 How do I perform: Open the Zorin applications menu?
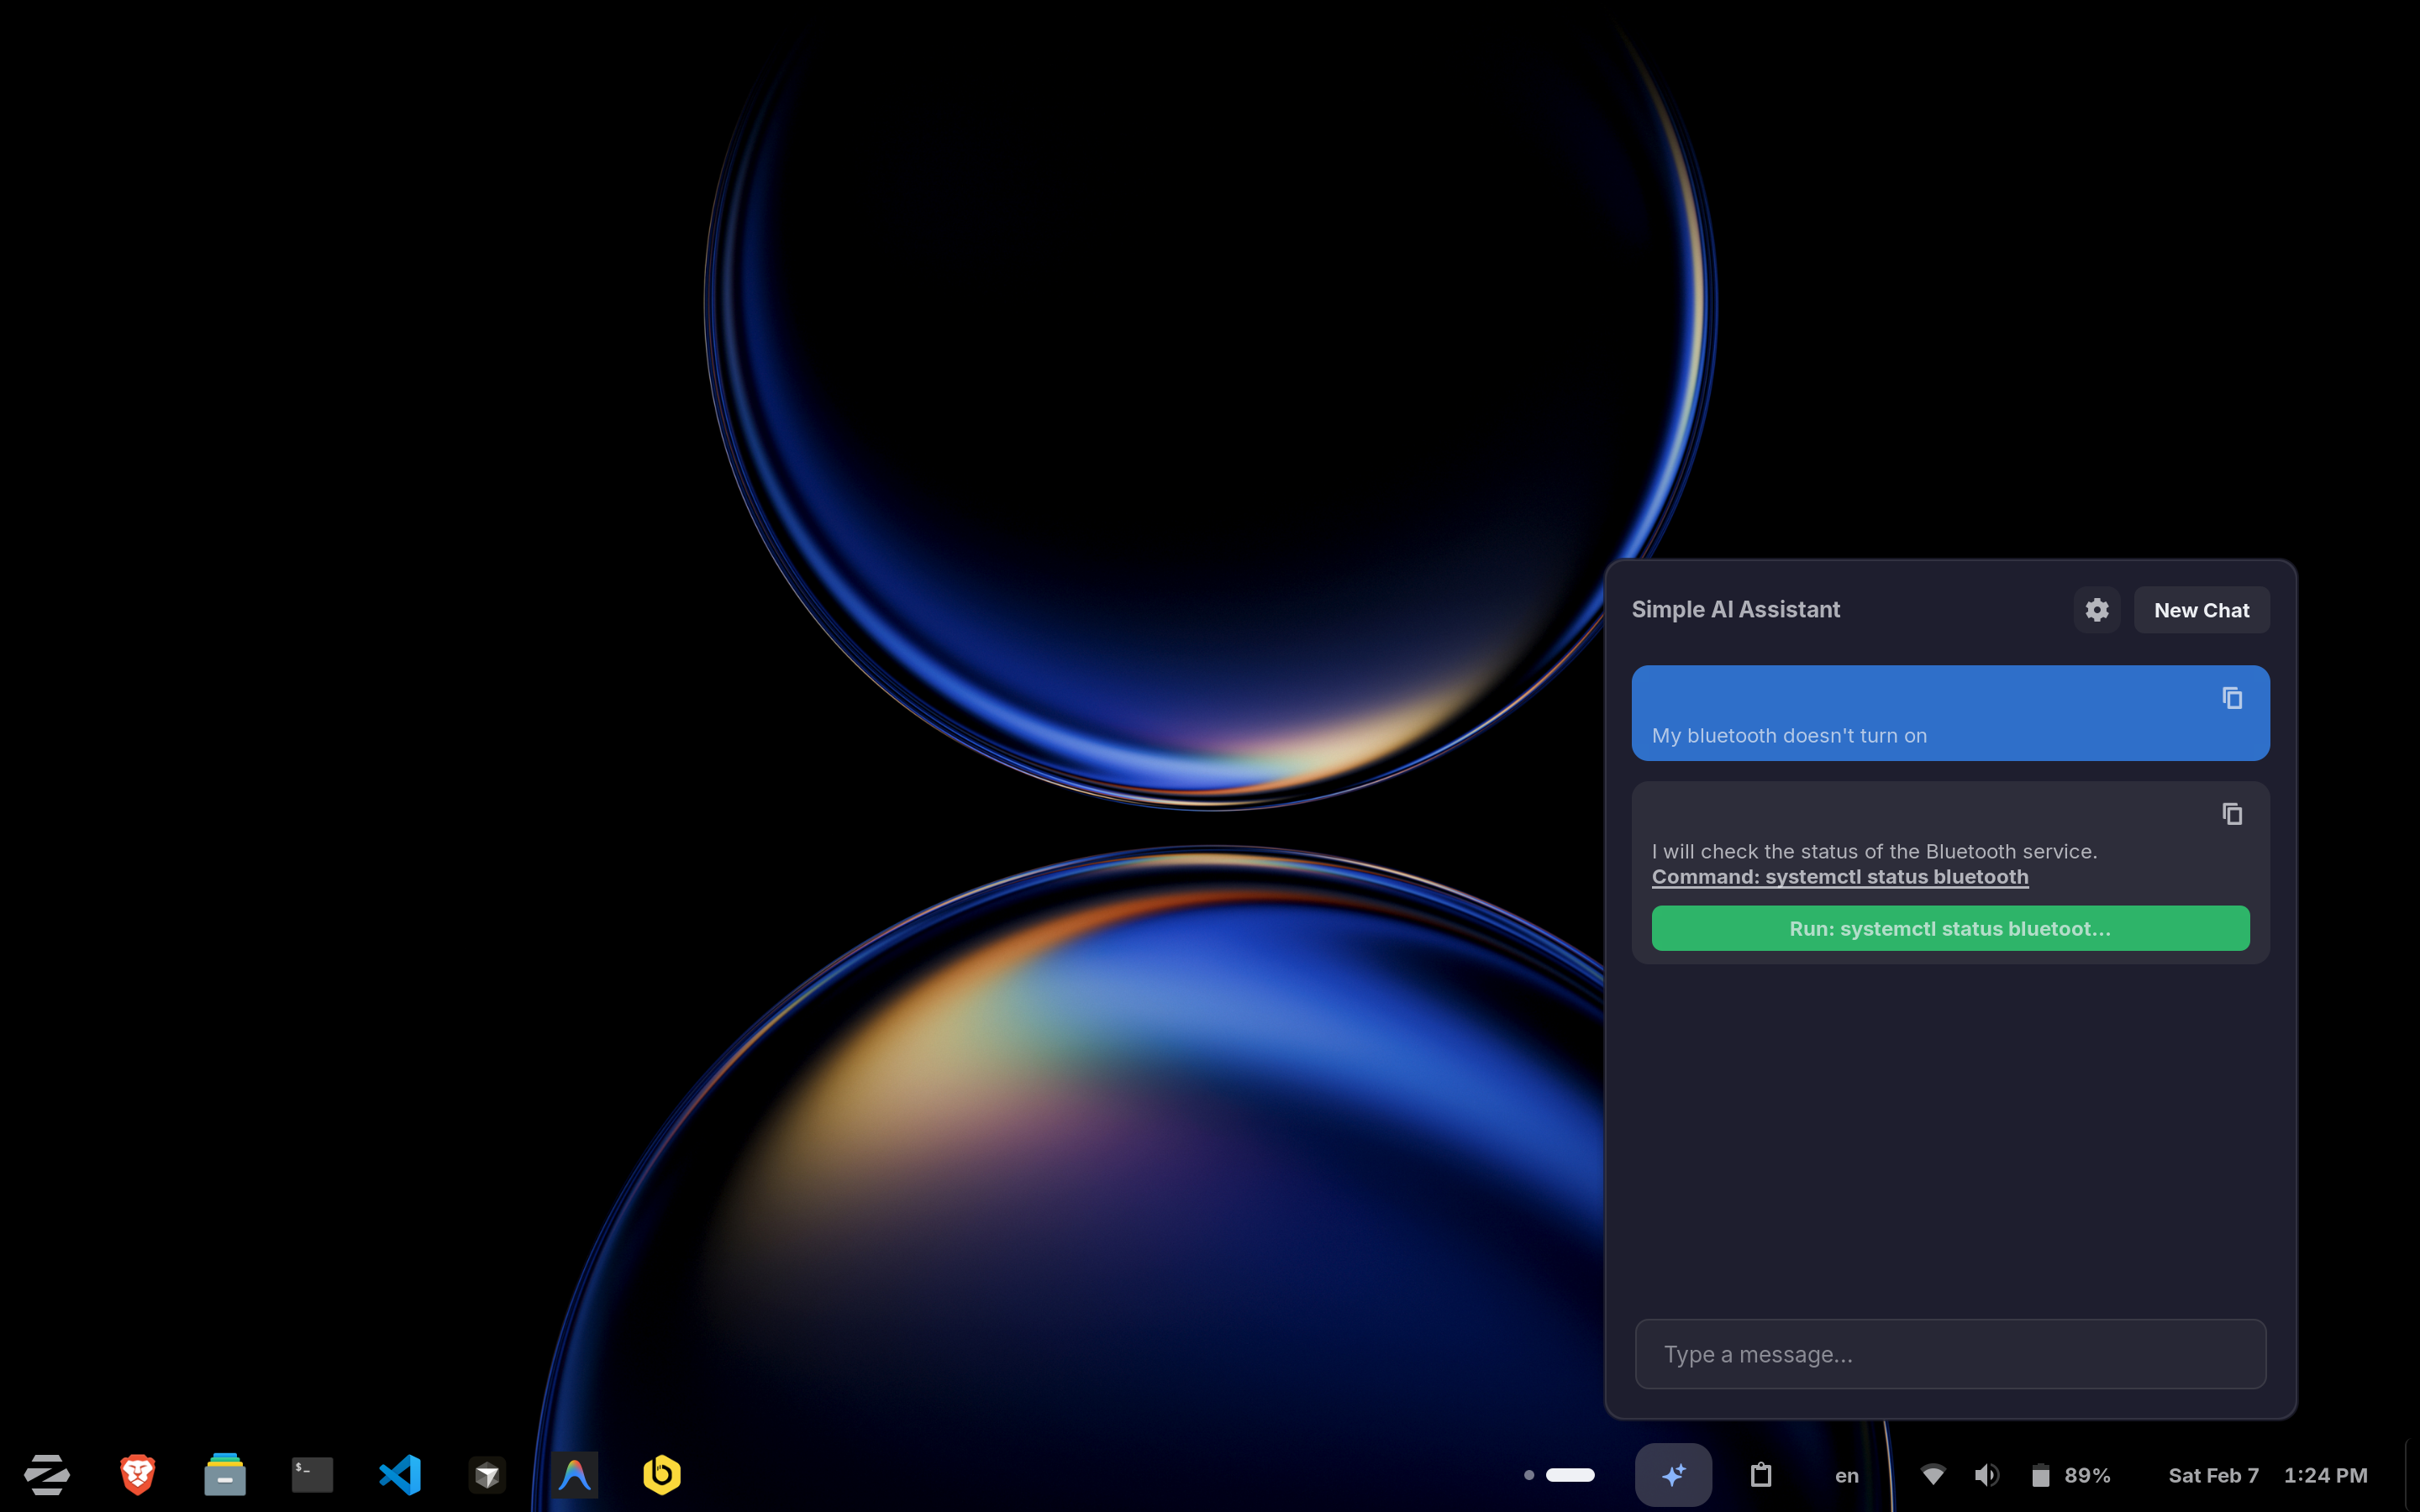(47, 1474)
